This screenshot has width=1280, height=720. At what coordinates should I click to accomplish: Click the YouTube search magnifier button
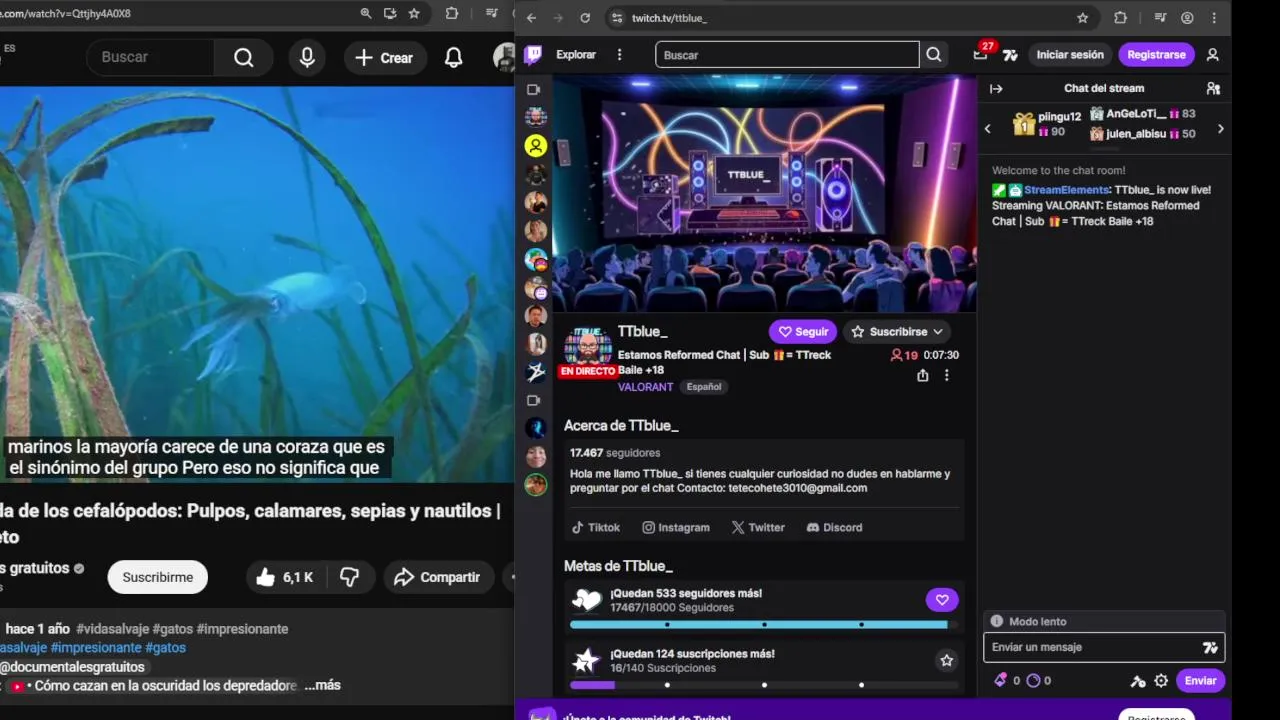[x=244, y=58]
